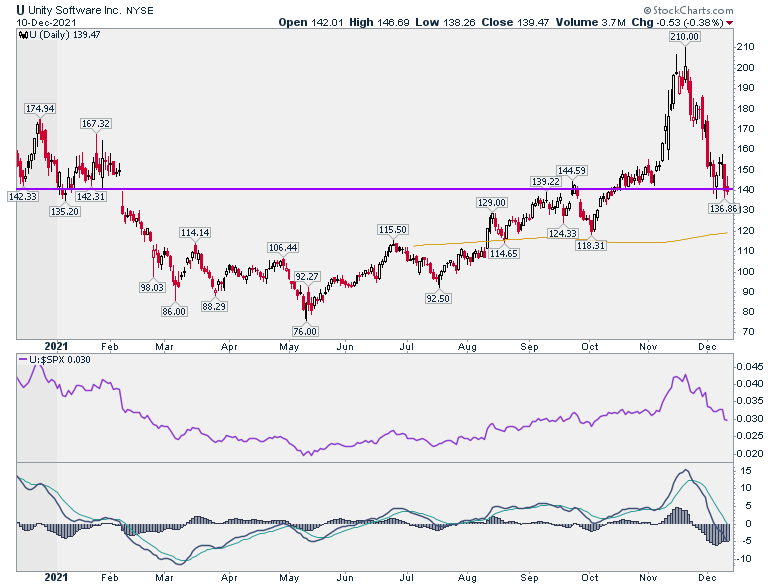Screen dimensions: 780x586
Task: Click the 118.31 low price label
Action: click(x=590, y=245)
